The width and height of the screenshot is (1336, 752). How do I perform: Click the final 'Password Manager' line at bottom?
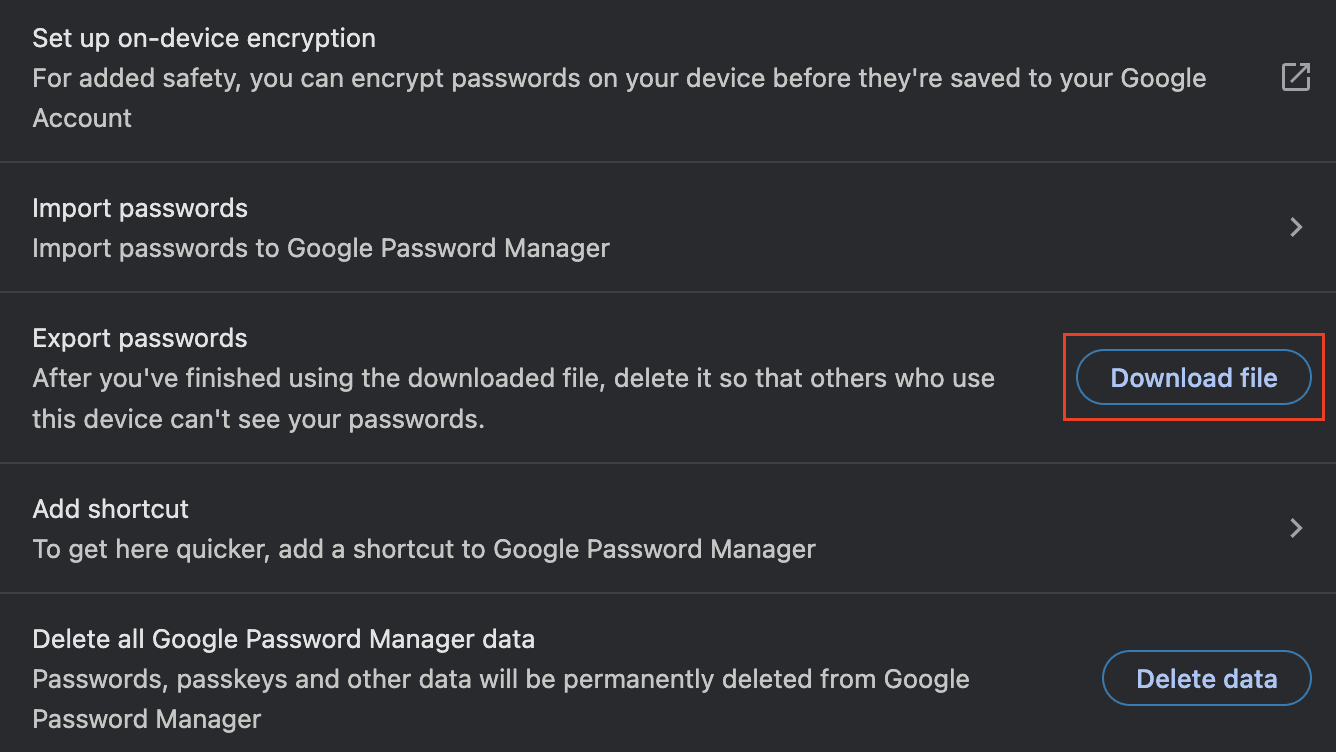pos(147,719)
